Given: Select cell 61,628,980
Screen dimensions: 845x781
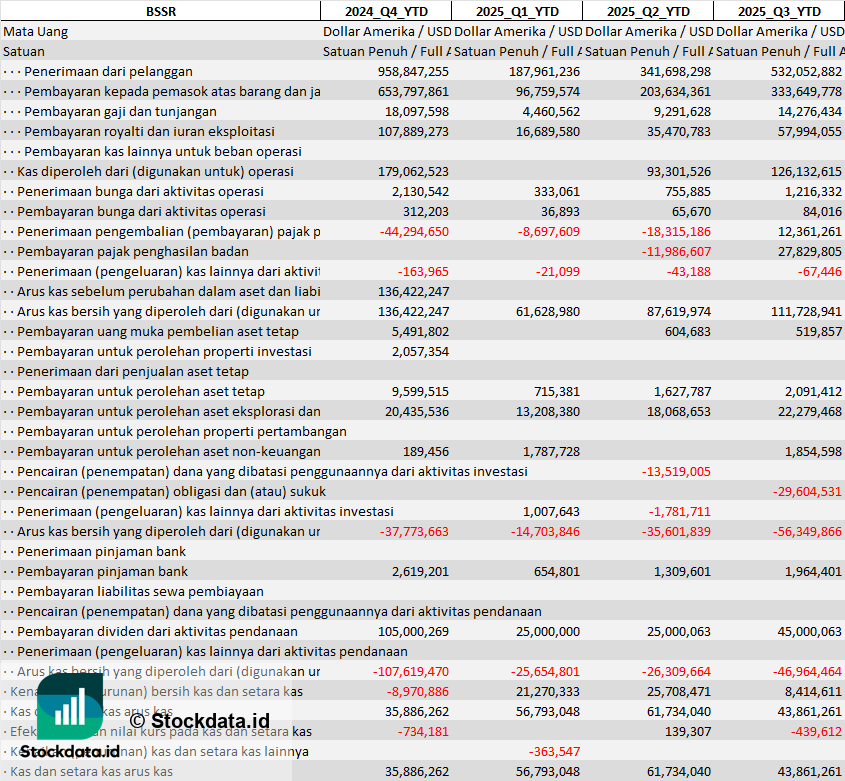Looking at the screenshot, I should pyautogui.click(x=548, y=311).
